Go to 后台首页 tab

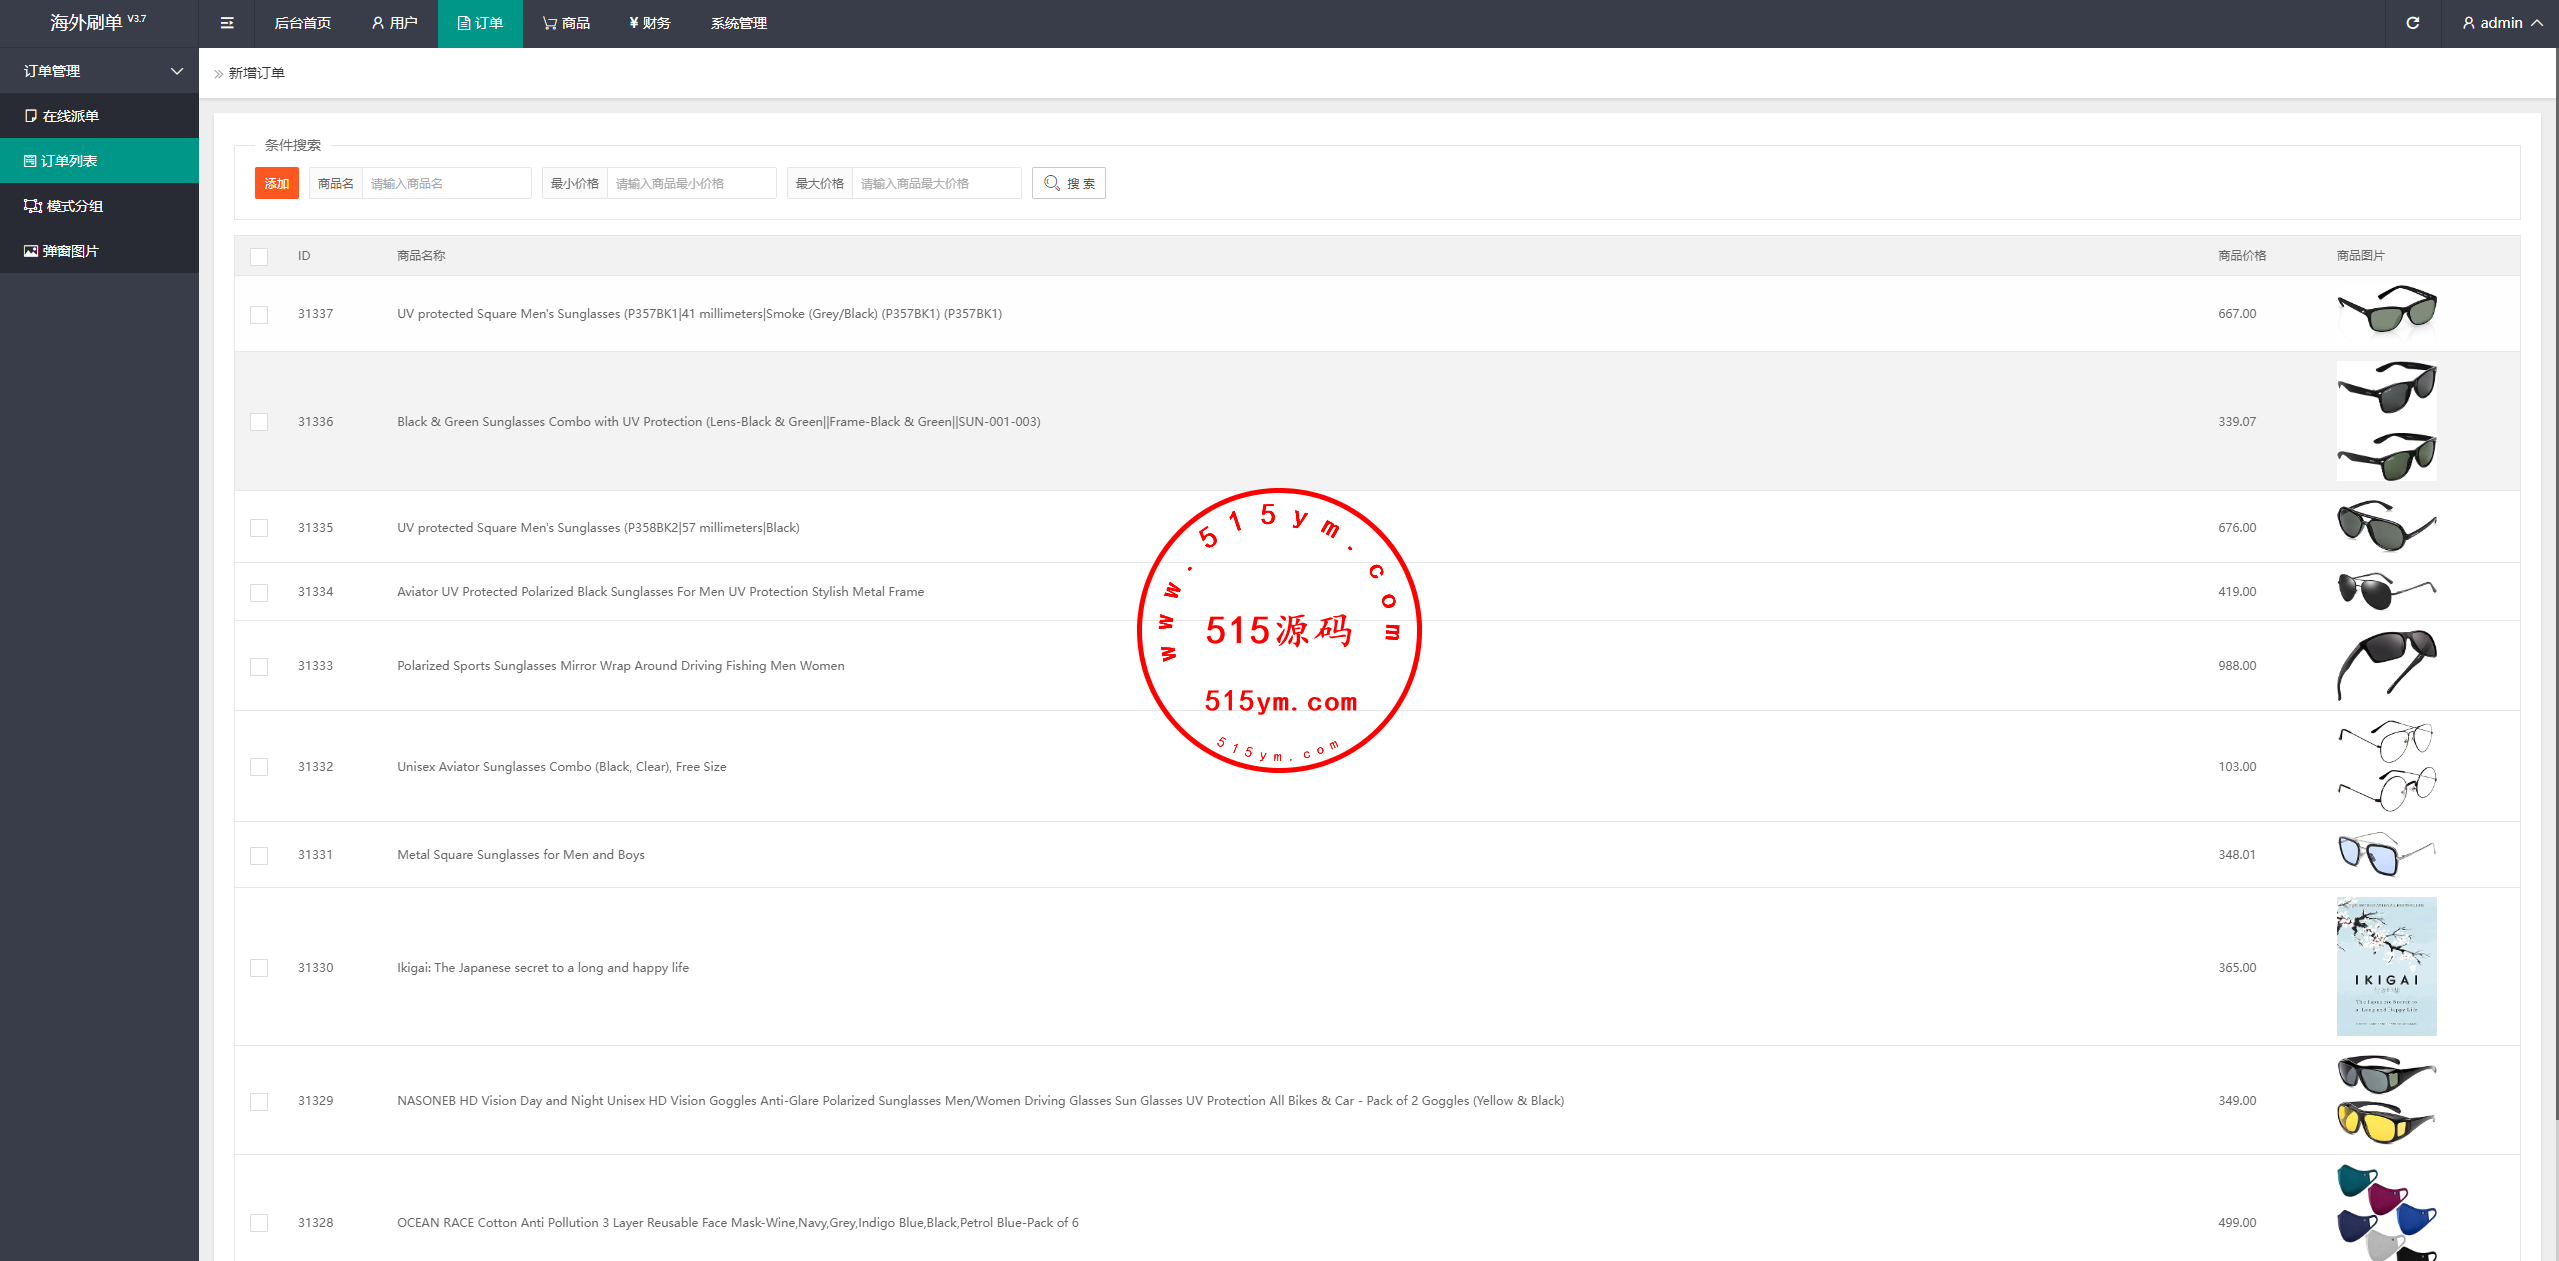(302, 23)
